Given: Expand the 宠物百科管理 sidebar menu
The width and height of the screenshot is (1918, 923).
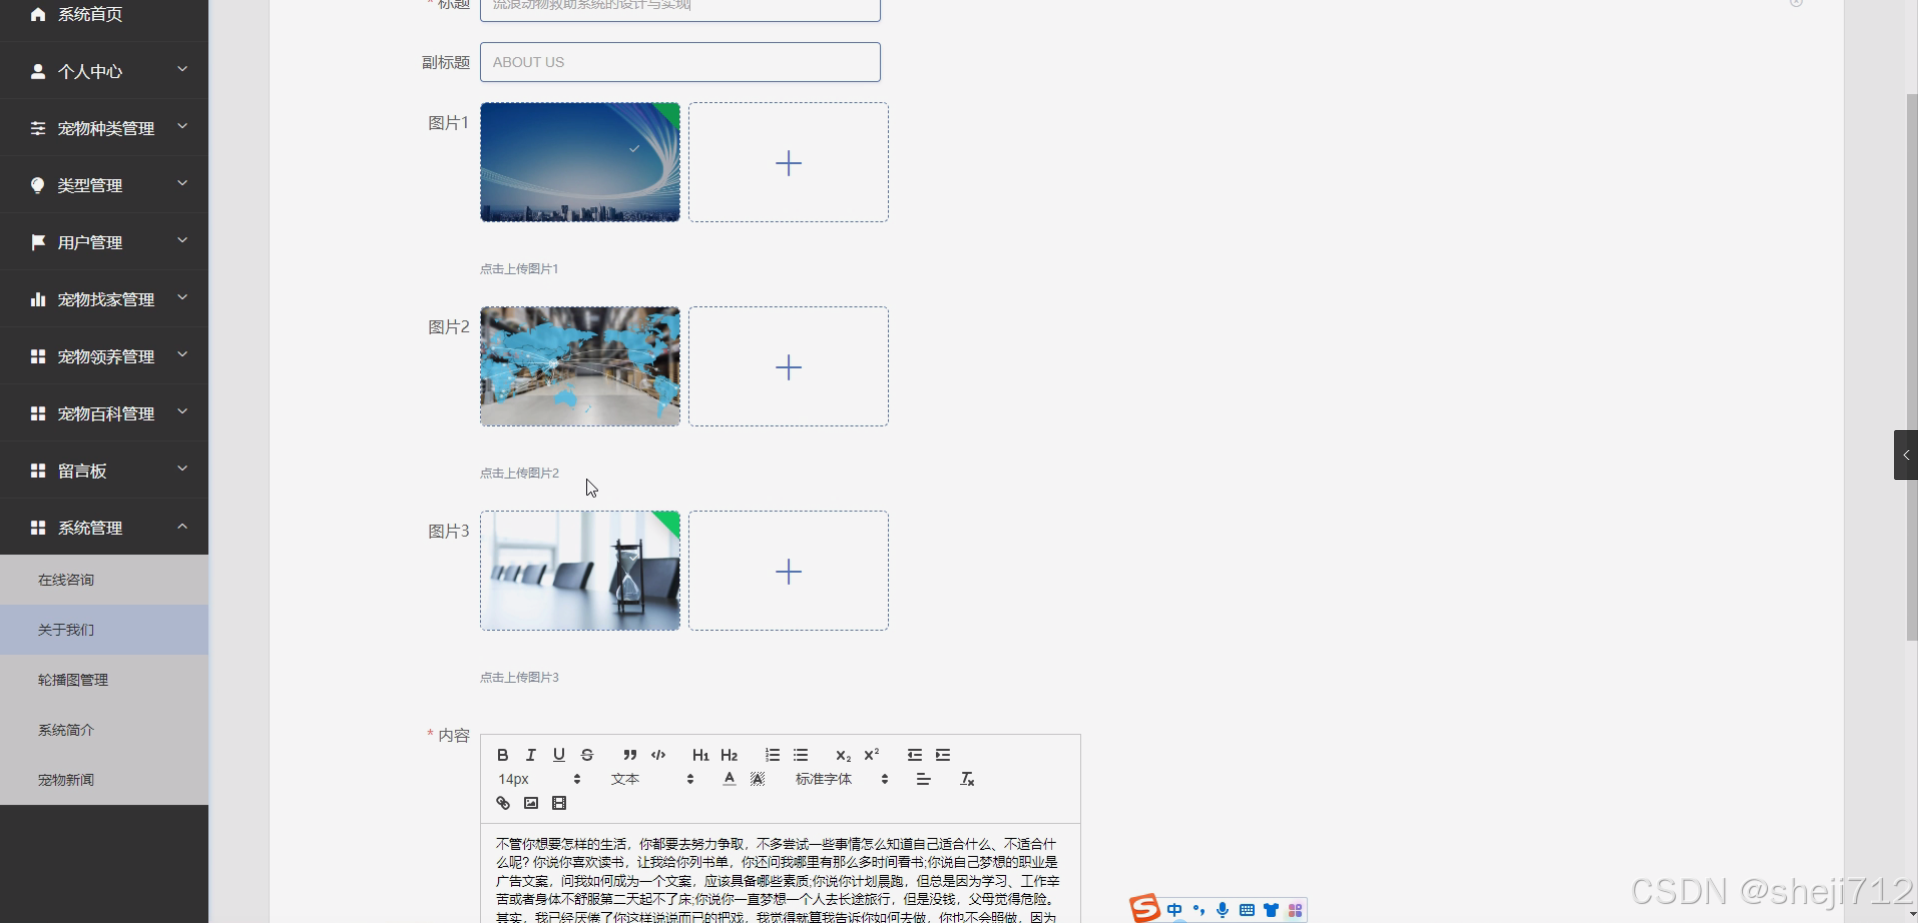Looking at the screenshot, I should coord(104,413).
